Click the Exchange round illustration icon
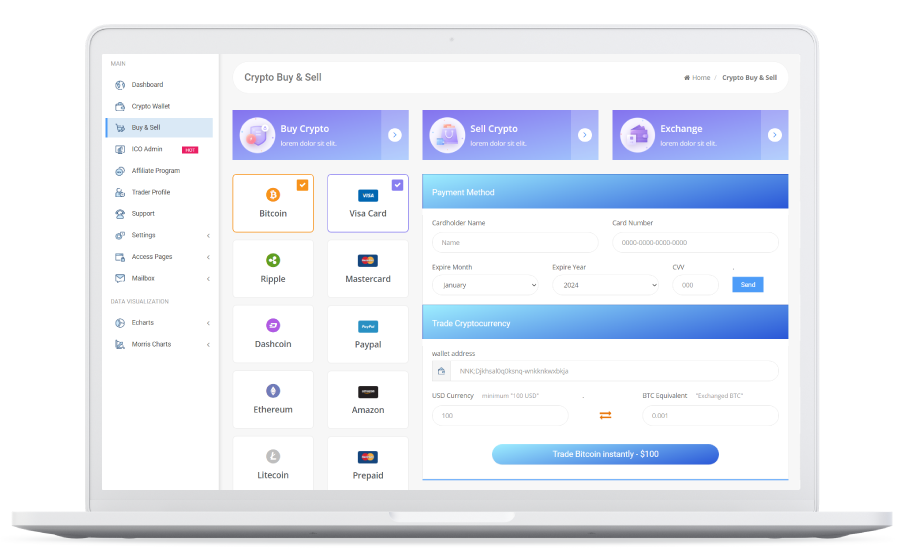Screen dimensions: 913x559 (x=638, y=135)
